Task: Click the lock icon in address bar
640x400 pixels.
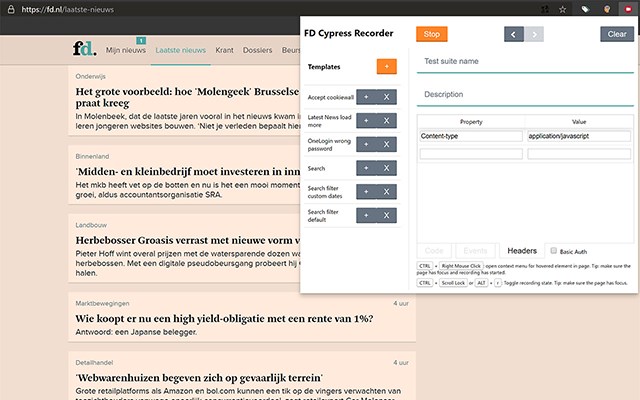Action: (x=11, y=9)
